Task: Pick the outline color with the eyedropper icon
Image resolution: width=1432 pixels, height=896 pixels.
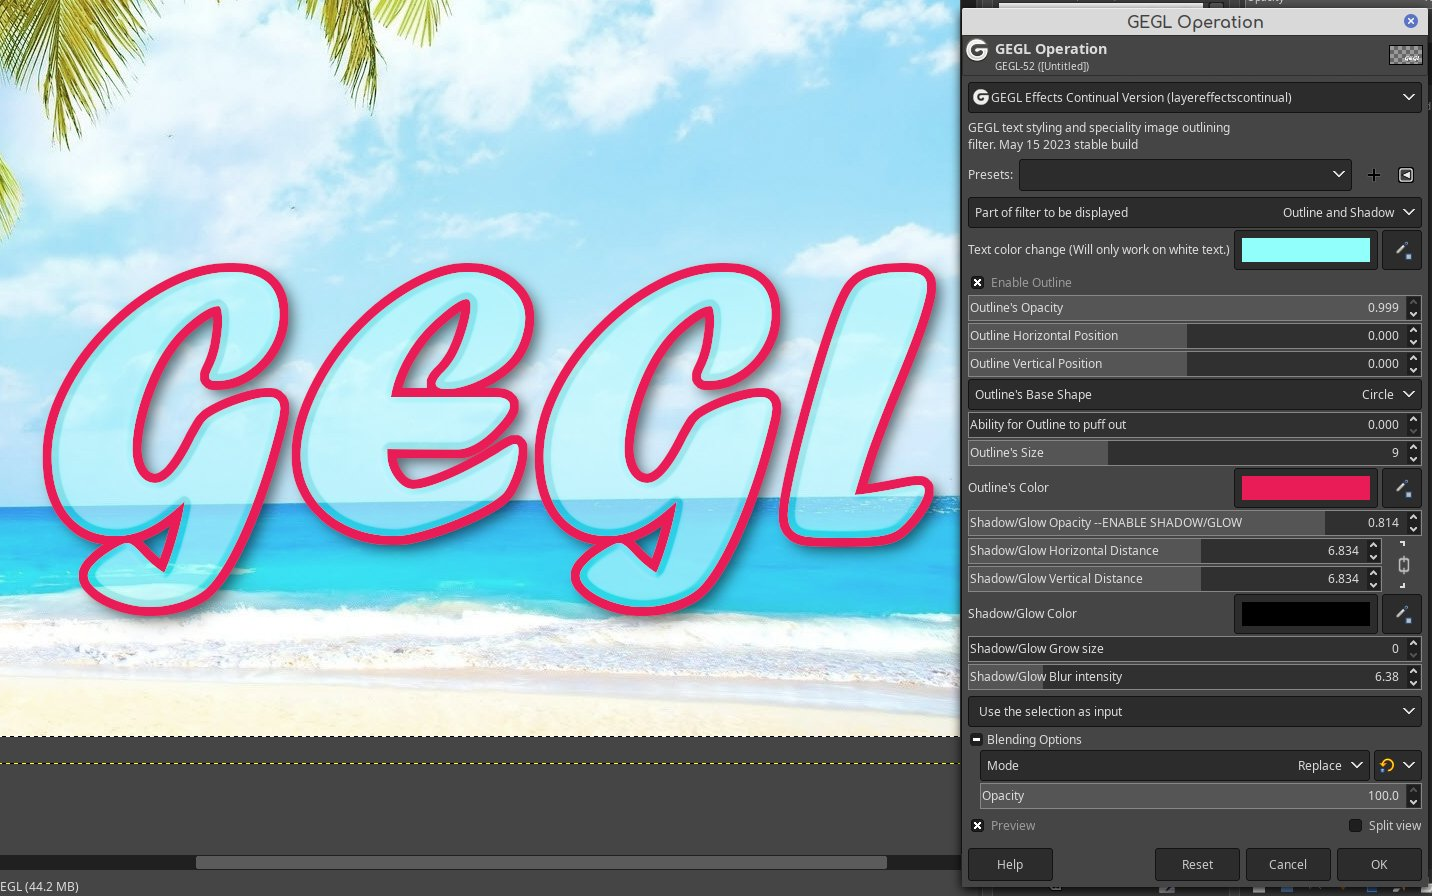Action: coord(1402,488)
